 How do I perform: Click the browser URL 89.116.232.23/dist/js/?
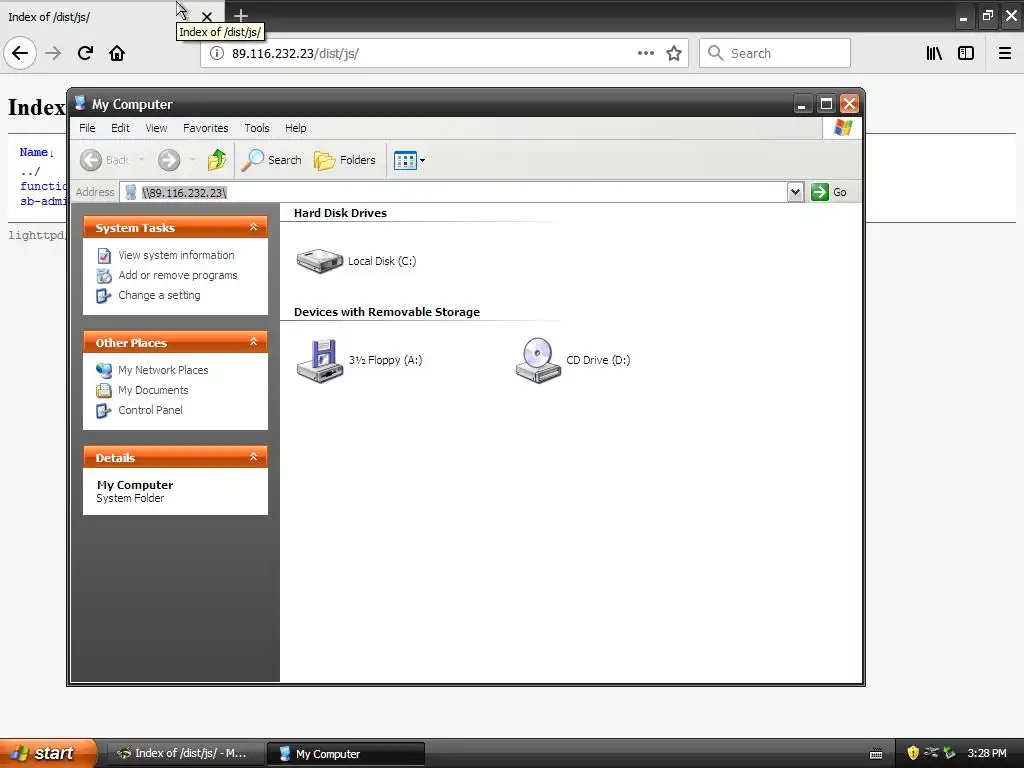(295, 54)
